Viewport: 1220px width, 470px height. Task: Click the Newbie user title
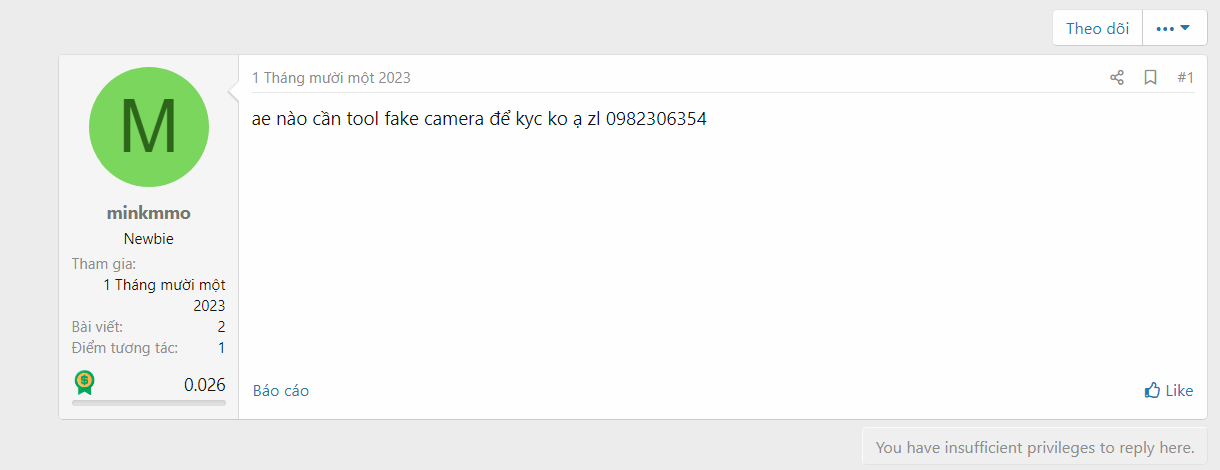click(x=149, y=239)
